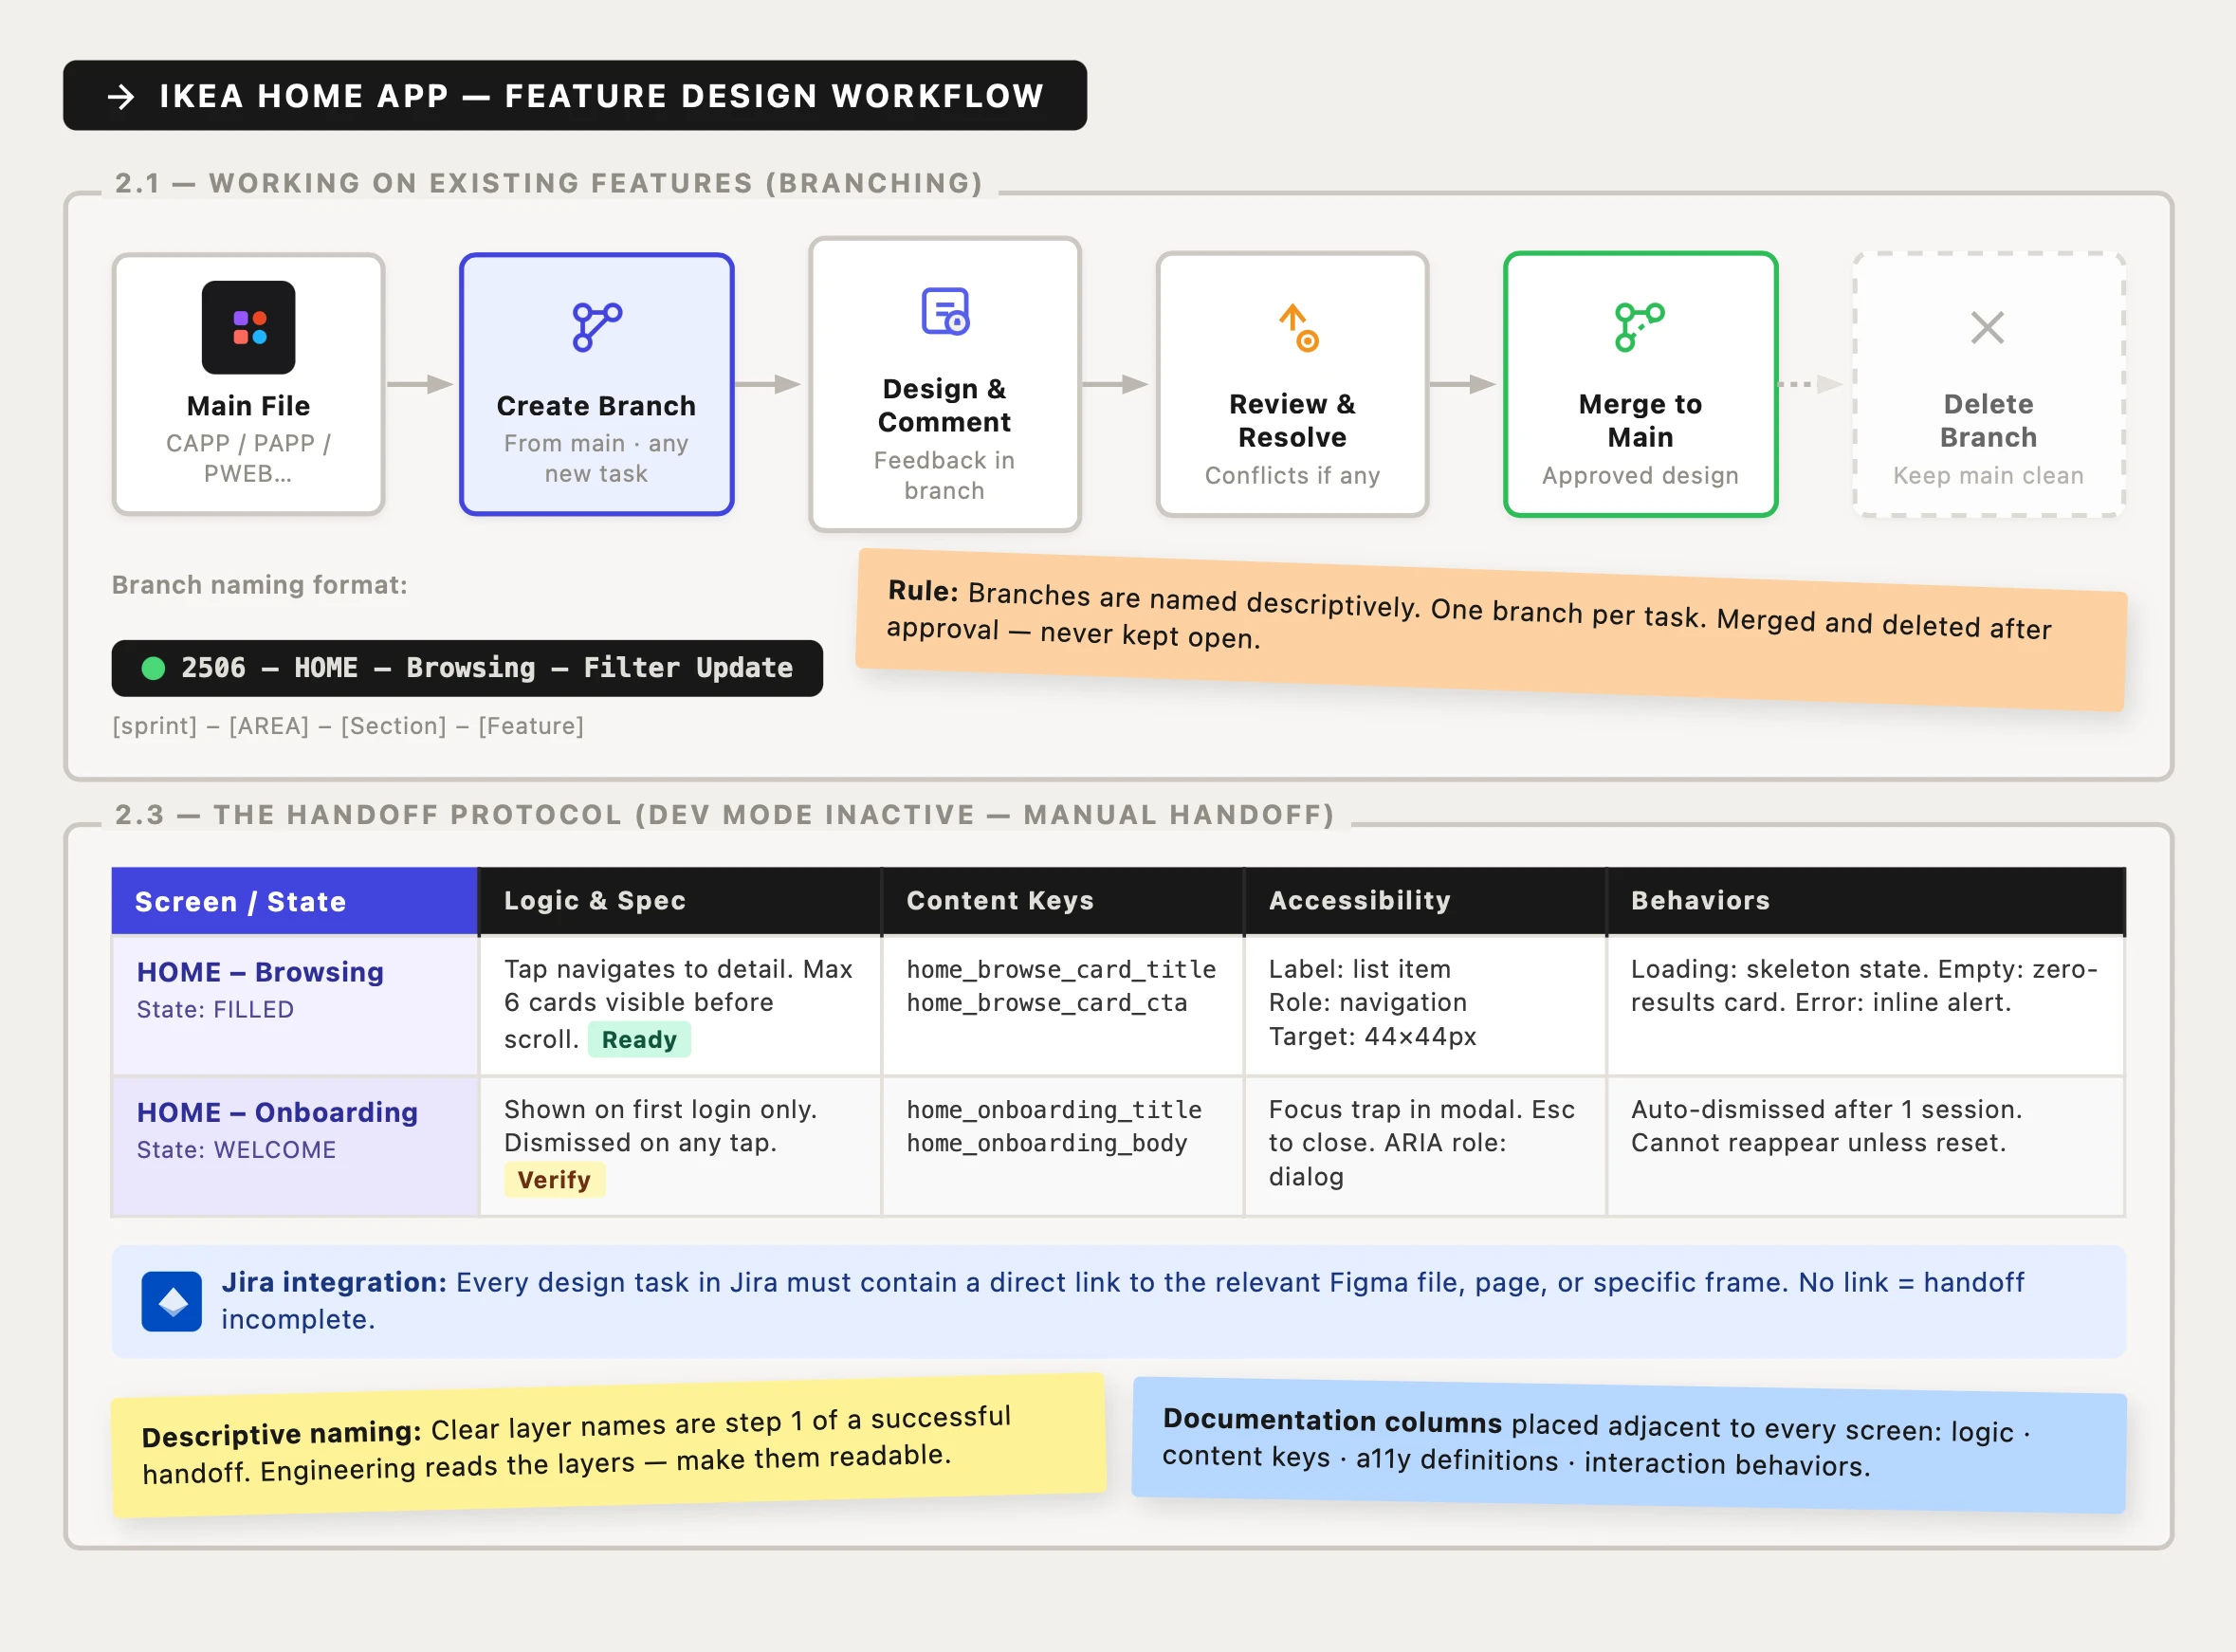
Task: Click the Conflicts if any subtitle
Action: pos(1292,475)
